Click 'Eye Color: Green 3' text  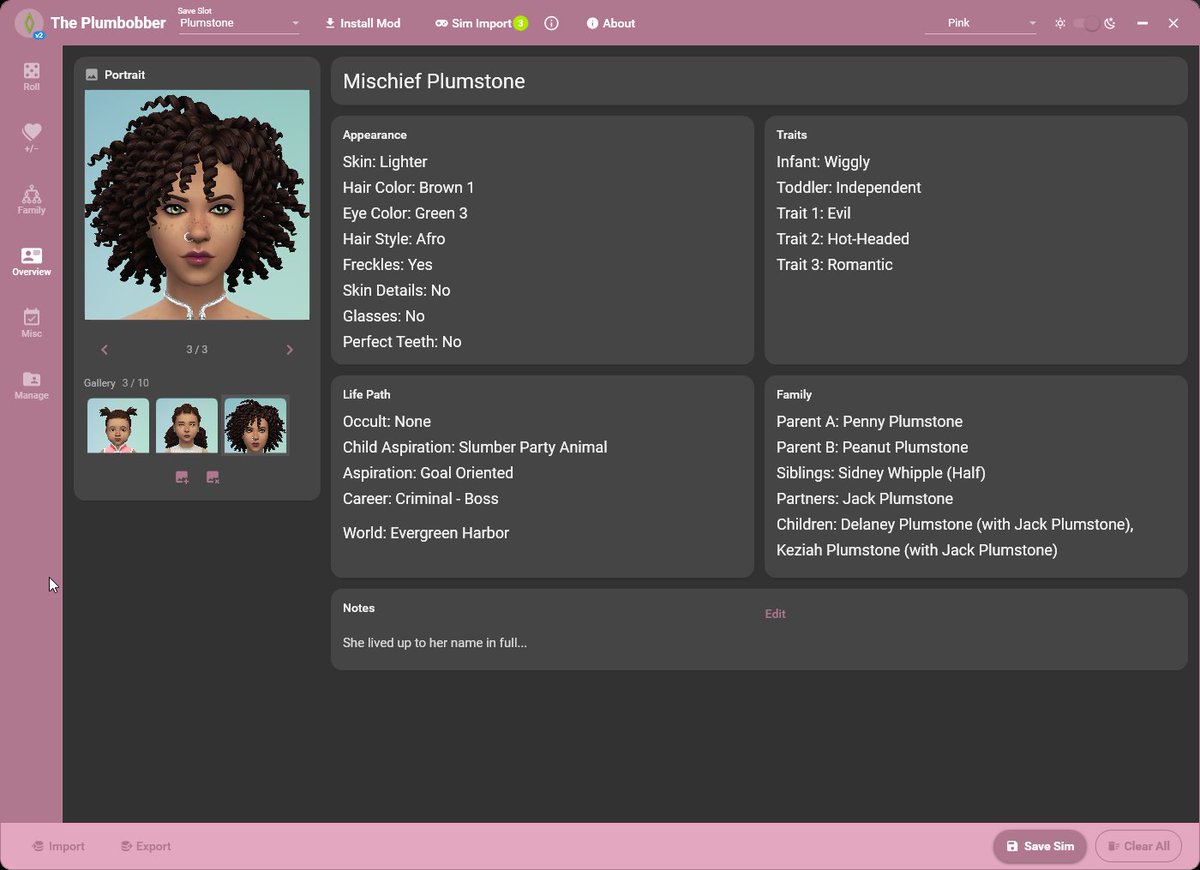(405, 213)
